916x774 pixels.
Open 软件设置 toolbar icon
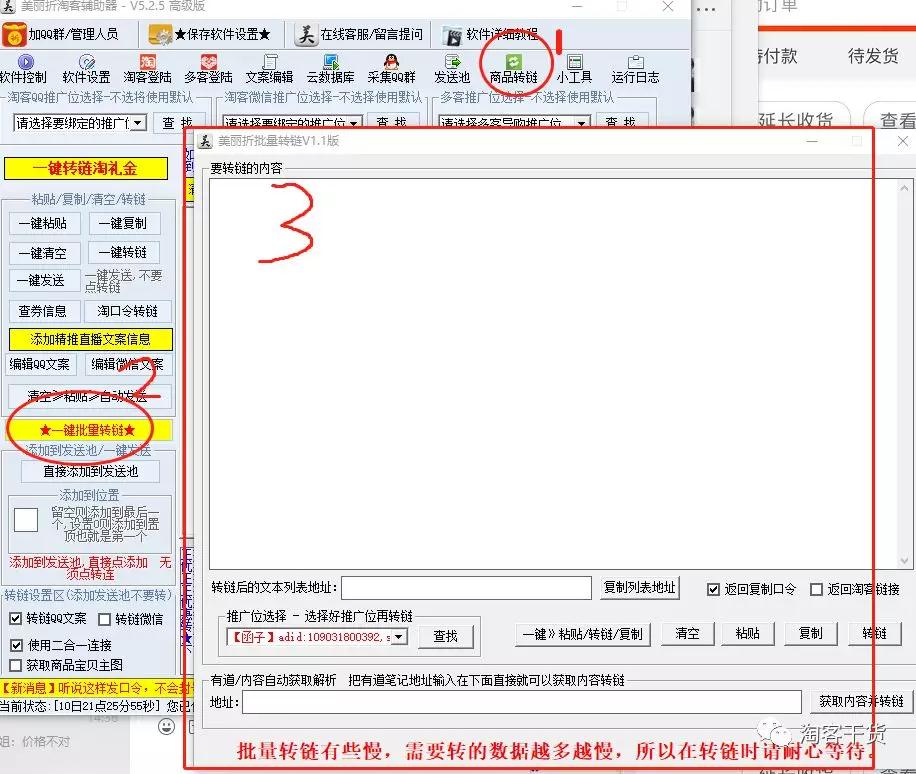[86, 69]
